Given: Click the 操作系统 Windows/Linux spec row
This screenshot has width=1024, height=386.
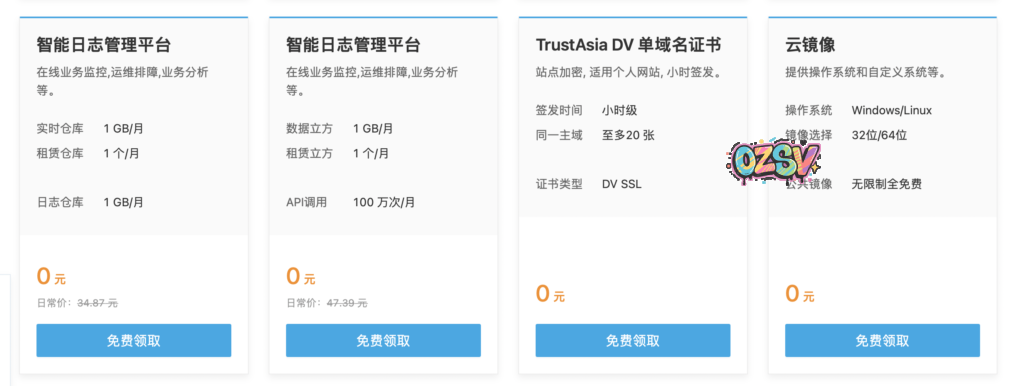Looking at the screenshot, I should 859,110.
